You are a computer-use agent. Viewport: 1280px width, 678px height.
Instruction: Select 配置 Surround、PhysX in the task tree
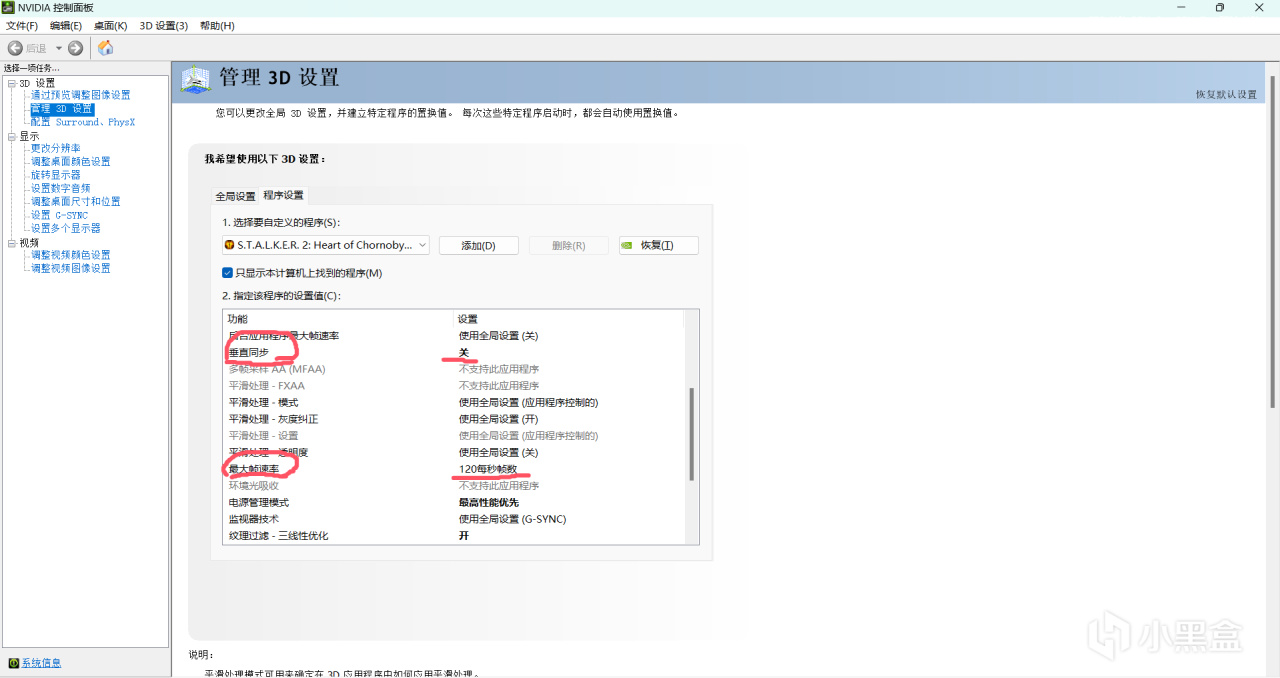click(x=82, y=122)
